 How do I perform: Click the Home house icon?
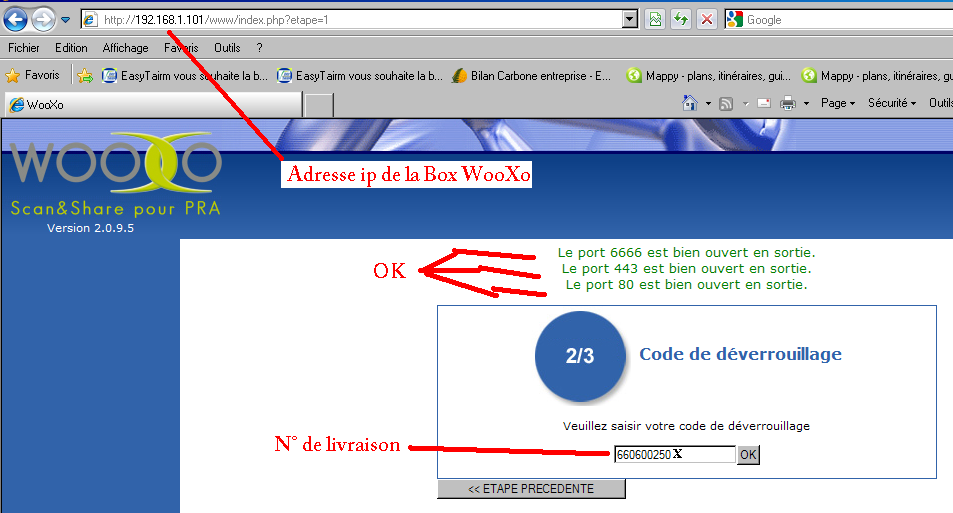690,103
